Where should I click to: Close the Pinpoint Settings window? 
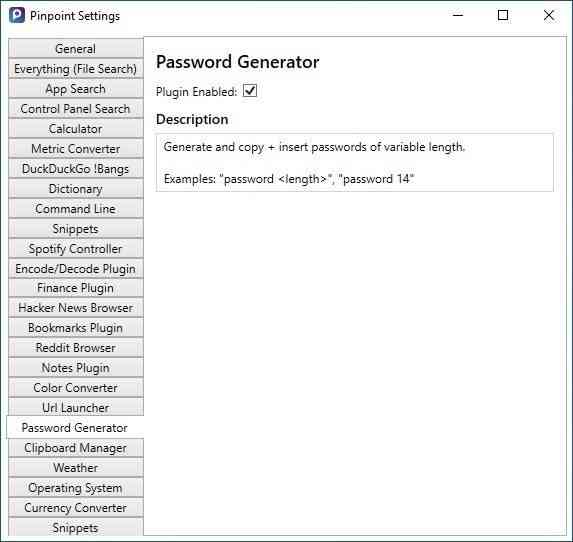[x=549, y=15]
